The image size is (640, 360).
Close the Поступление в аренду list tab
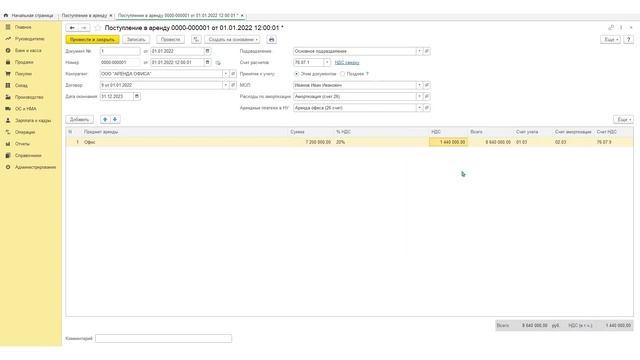tap(111, 16)
